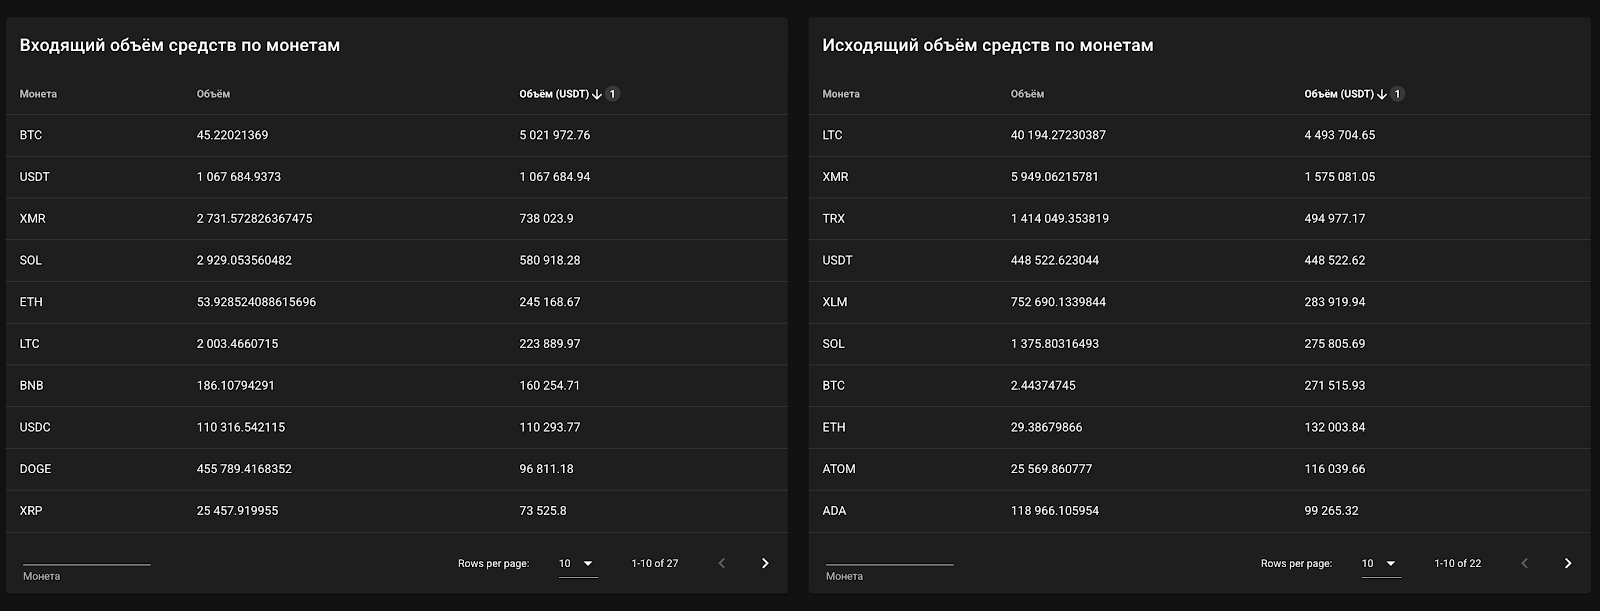Click value 1 067 684.94

pos(555,177)
